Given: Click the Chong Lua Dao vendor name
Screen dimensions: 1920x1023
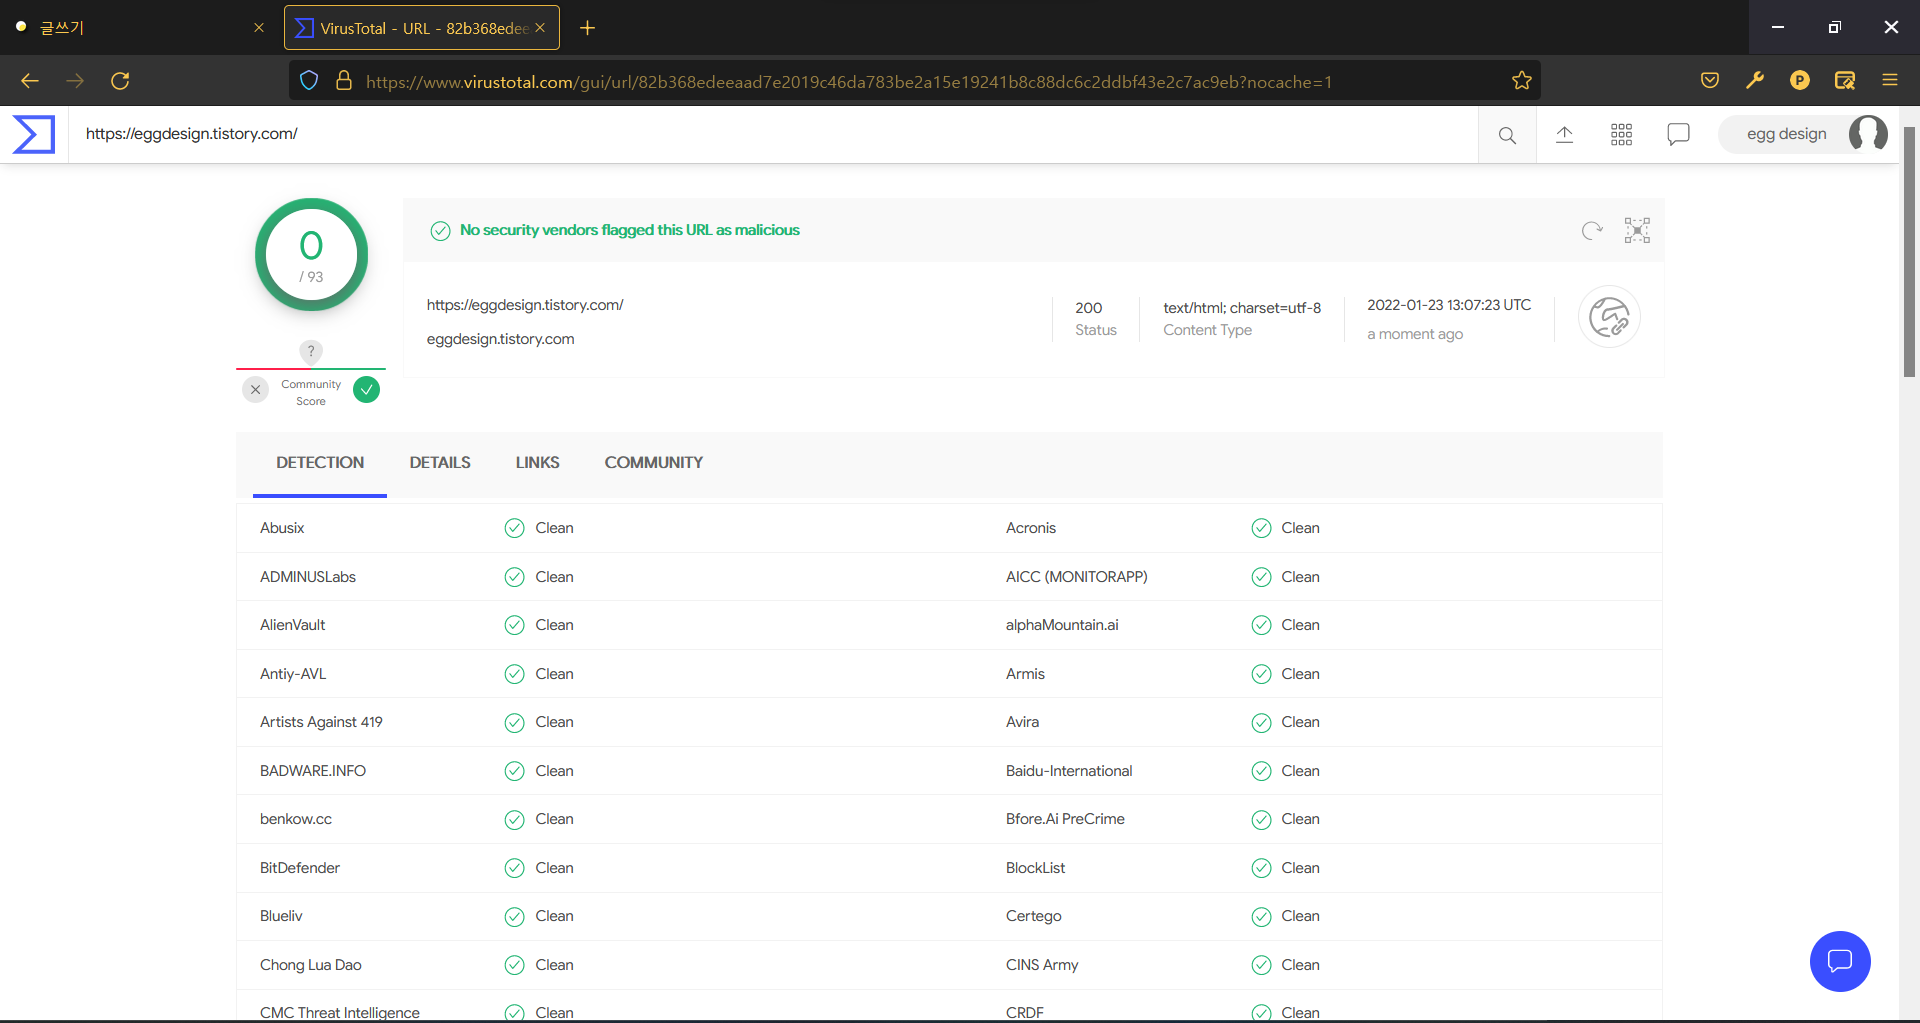Looking at the screenshot, I should 311,965.
